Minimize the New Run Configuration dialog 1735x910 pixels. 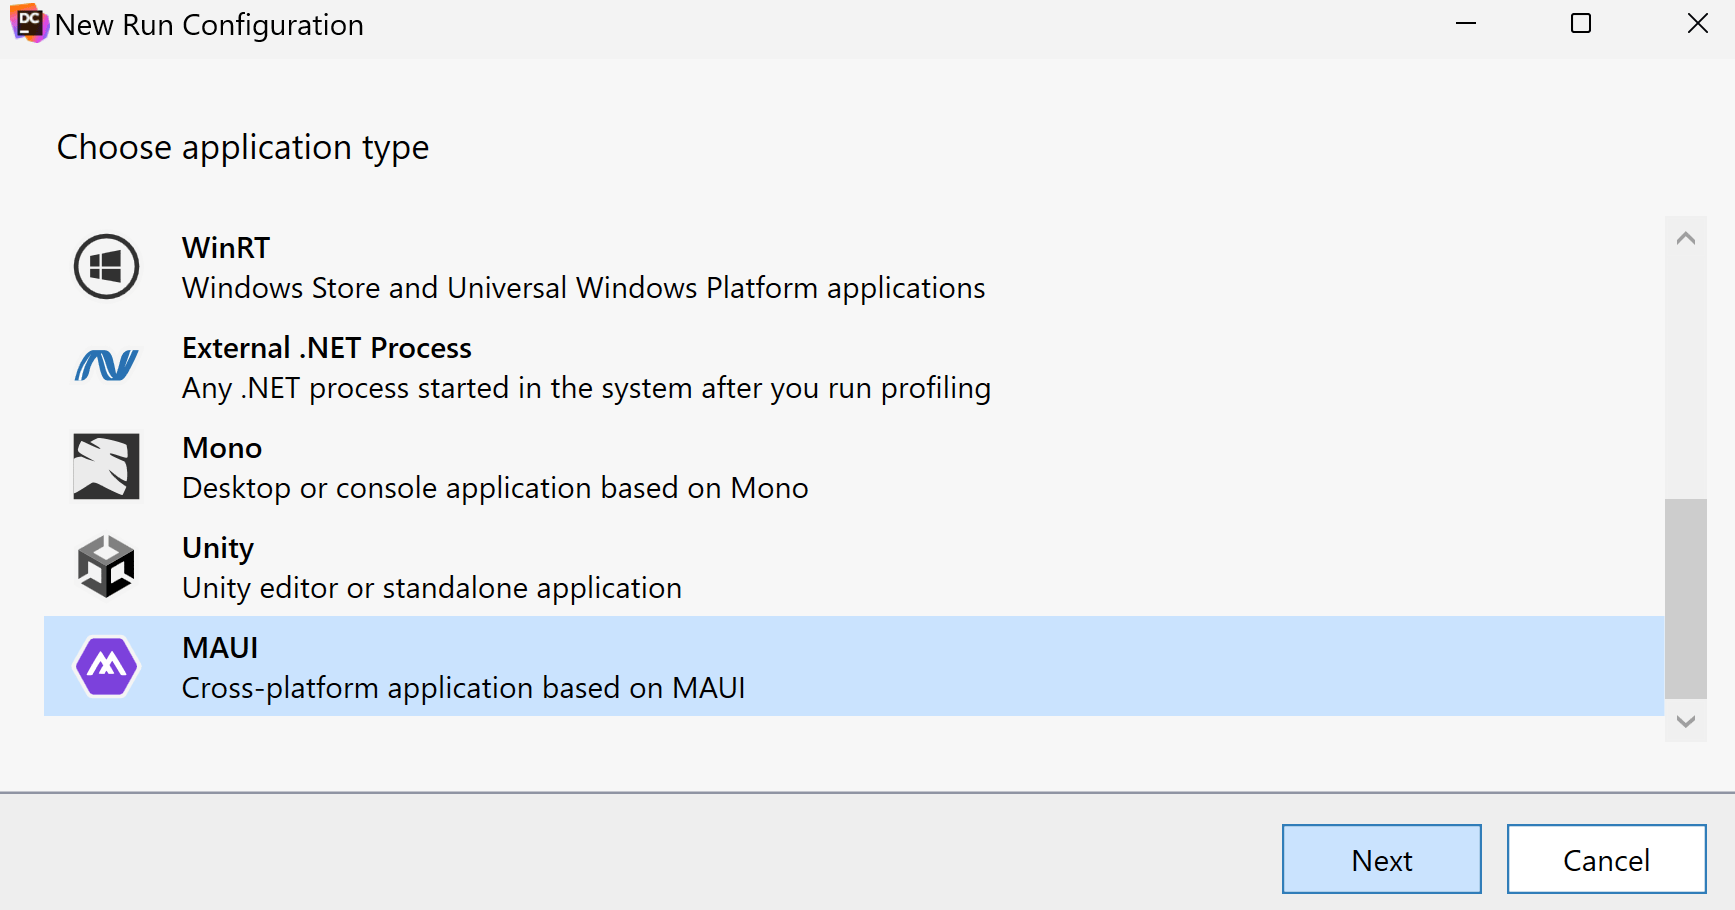pyautogui.click(x=1466, y=23)
